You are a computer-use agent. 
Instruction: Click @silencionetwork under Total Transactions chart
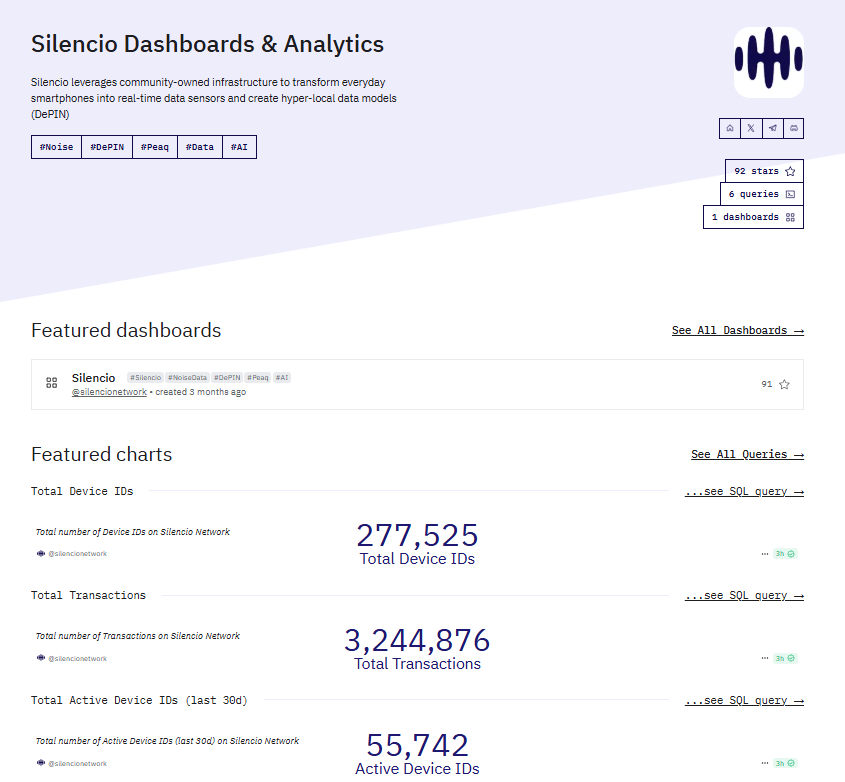coord(77,659)
